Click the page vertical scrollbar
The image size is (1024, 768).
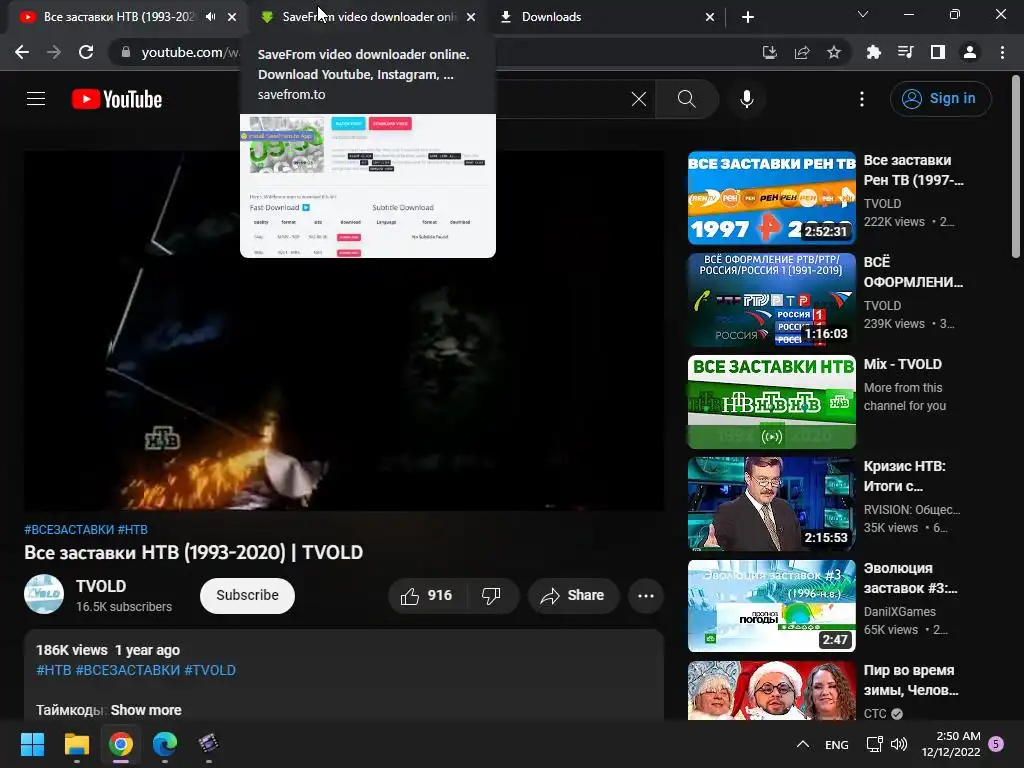[x=1016, y=168]
